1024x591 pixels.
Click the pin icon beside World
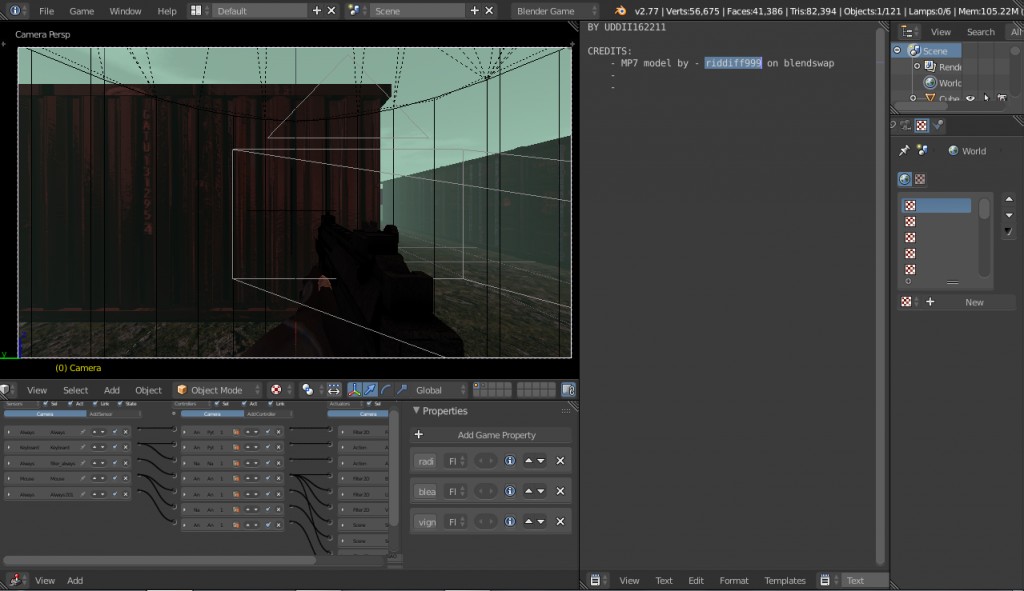point(904,151)
